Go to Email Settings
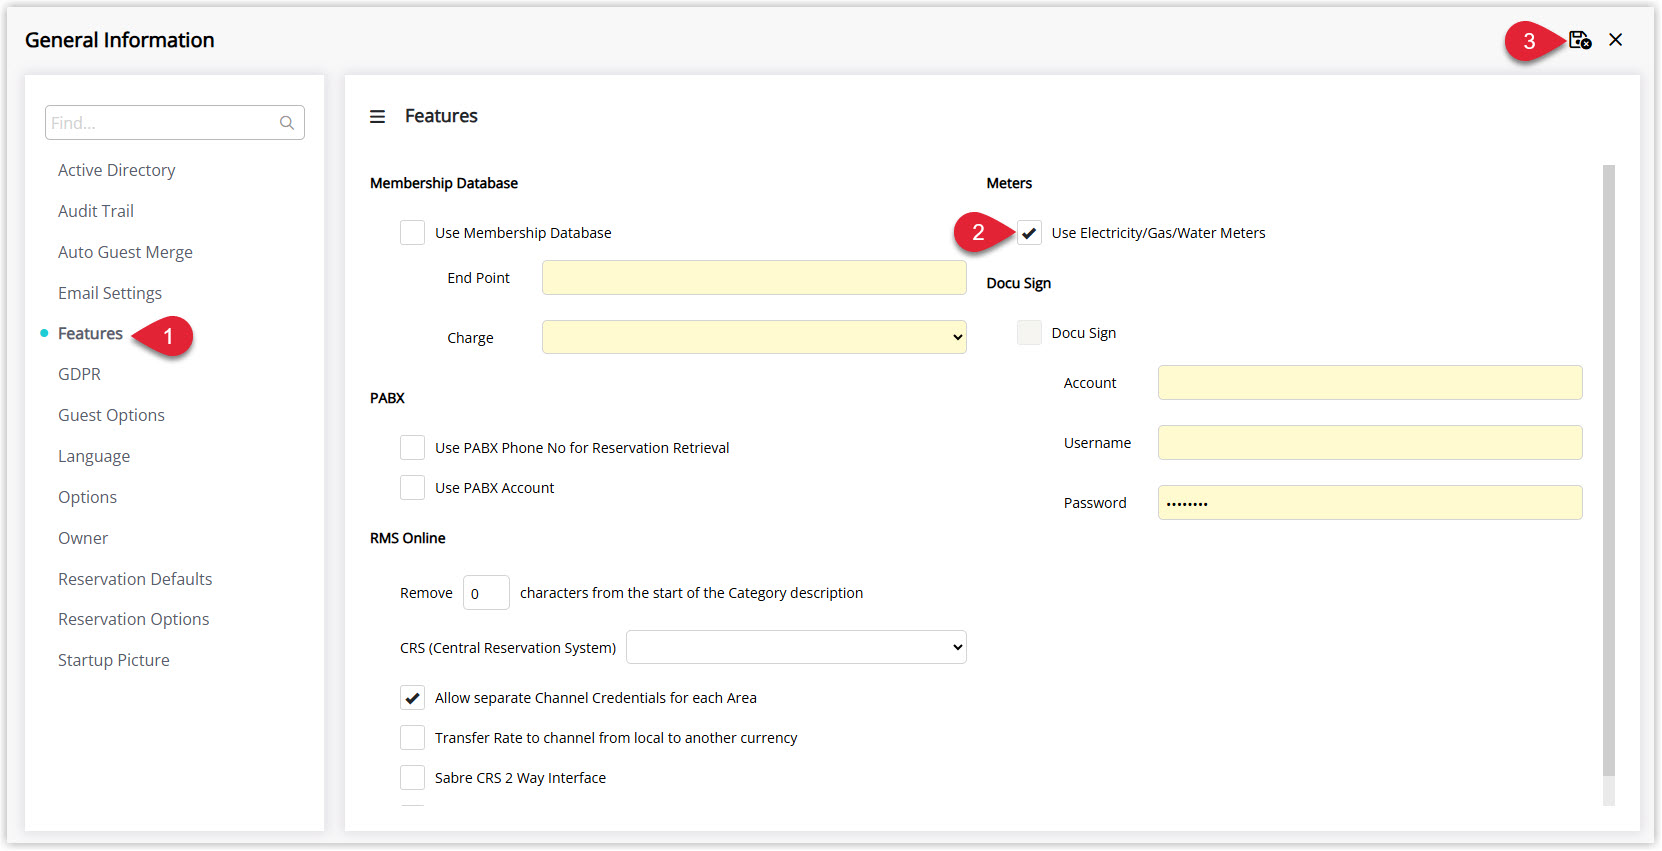1662x851 pixels. tap(110, 293)
